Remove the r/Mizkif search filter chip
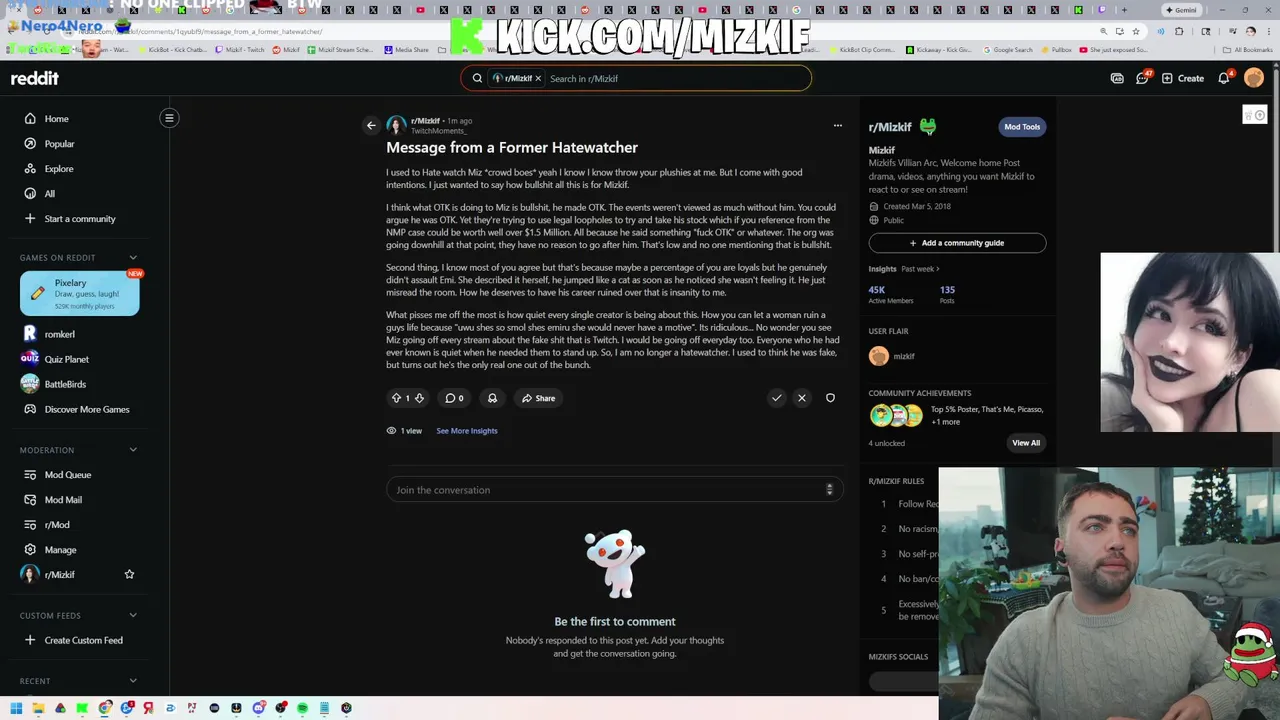This screenshot has width=1280, height=720. (538, 78)
